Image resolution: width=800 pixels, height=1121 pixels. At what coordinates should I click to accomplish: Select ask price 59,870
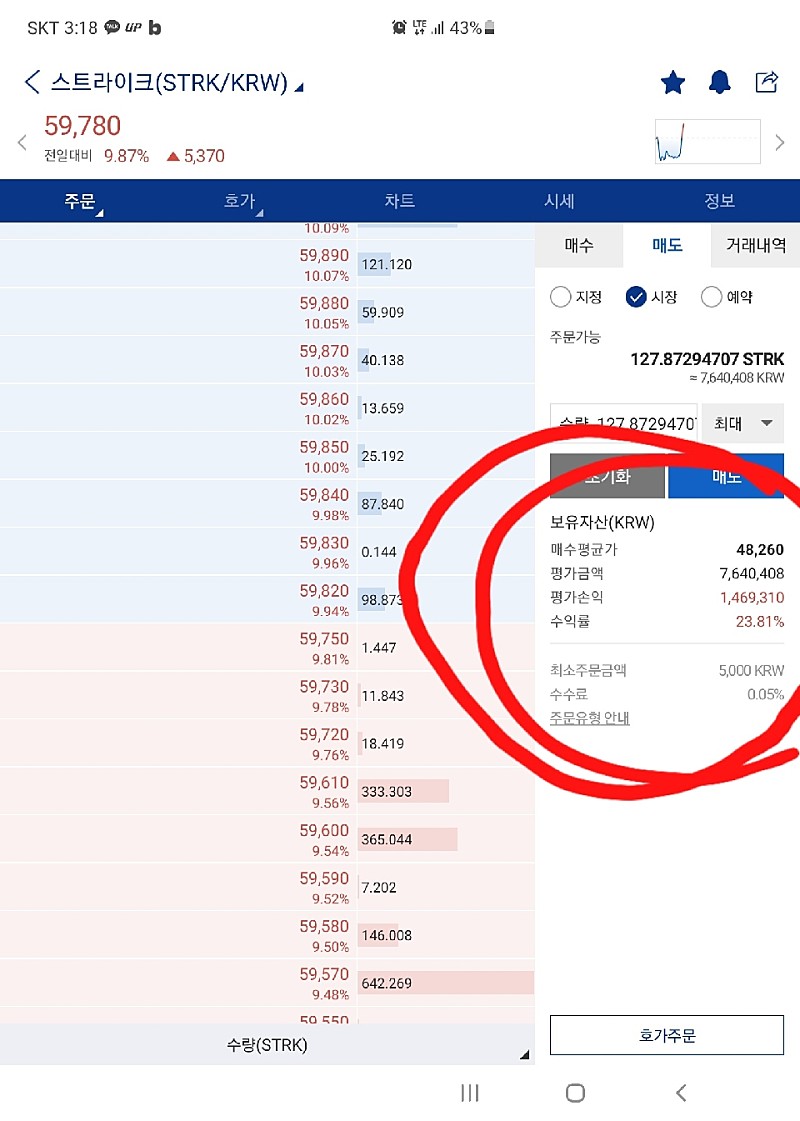click(324, 351)
